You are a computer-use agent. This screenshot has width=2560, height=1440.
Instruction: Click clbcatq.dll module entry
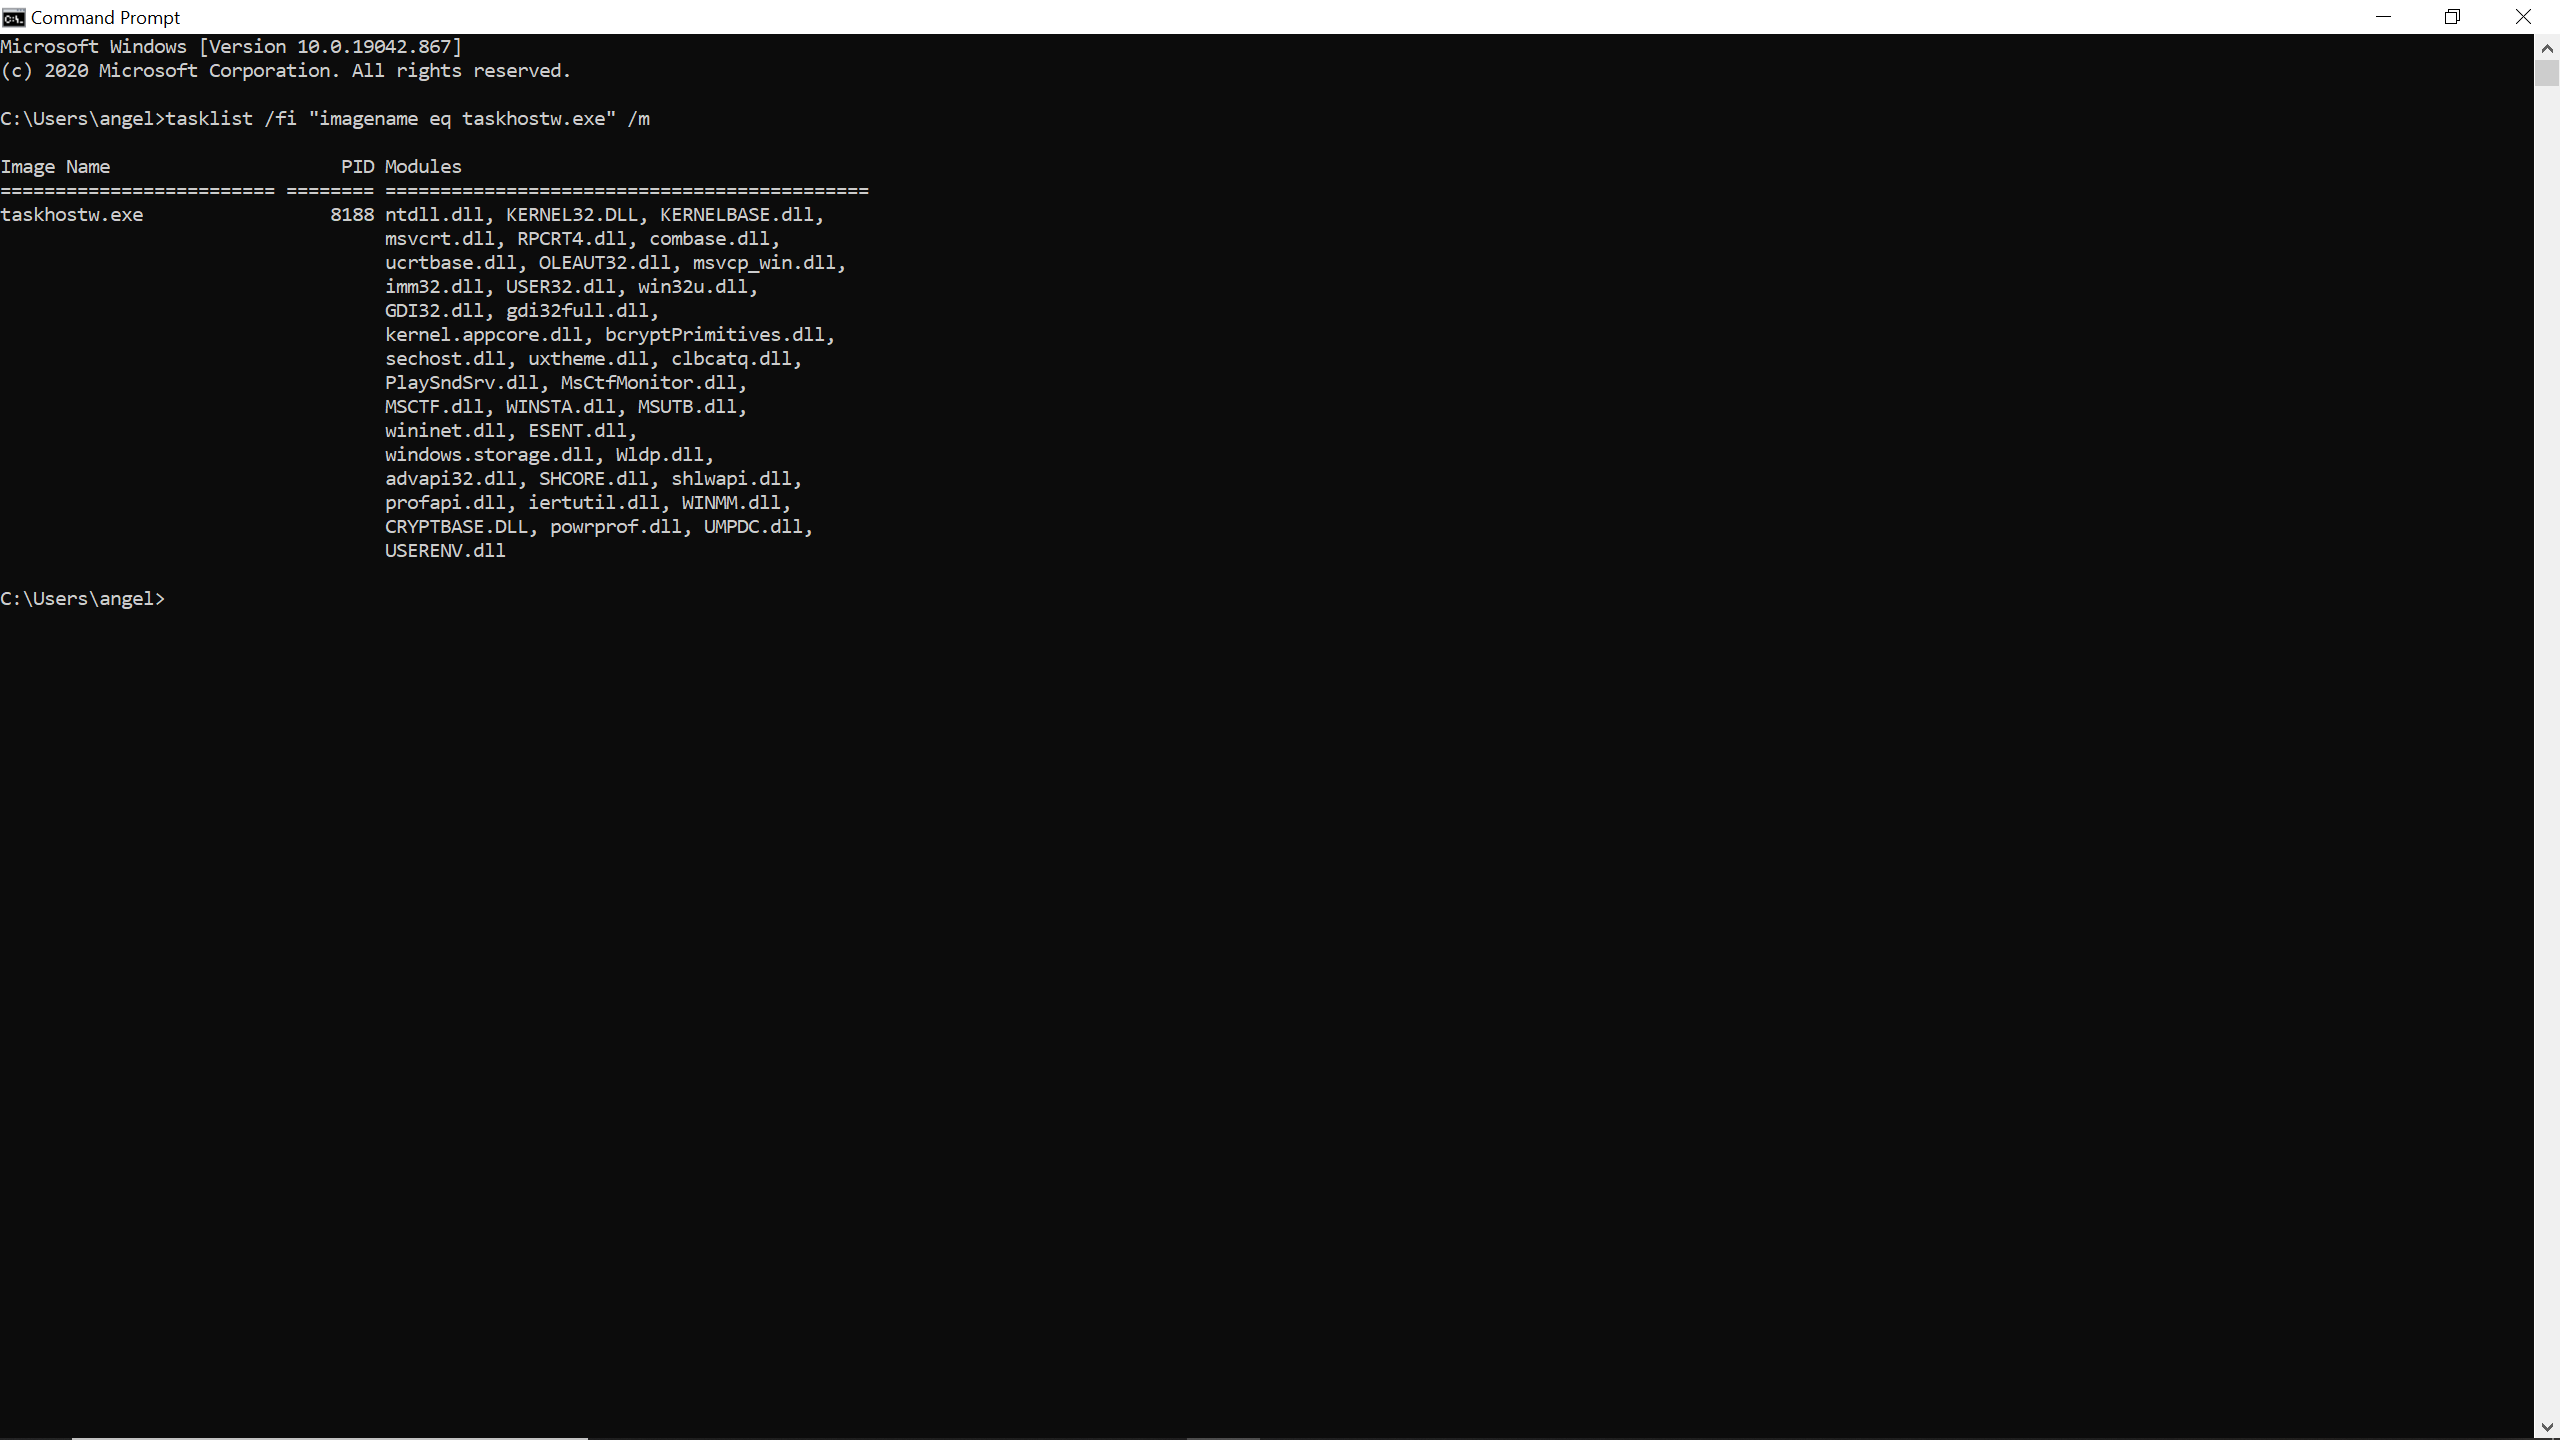(731, 359)
